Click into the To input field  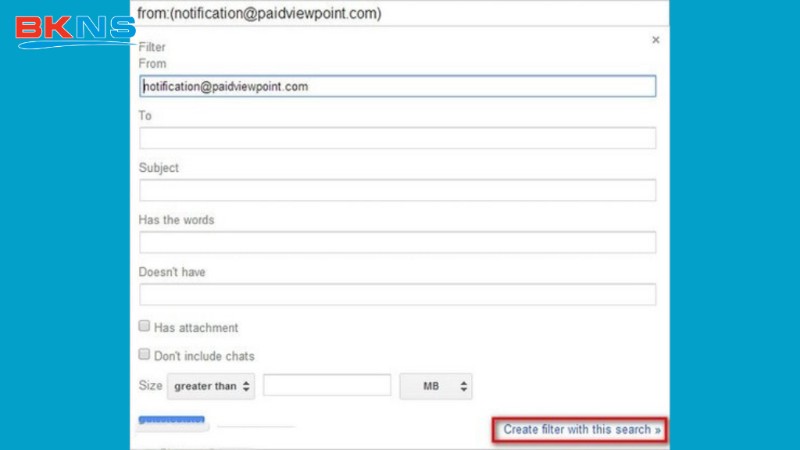point(397,138)
